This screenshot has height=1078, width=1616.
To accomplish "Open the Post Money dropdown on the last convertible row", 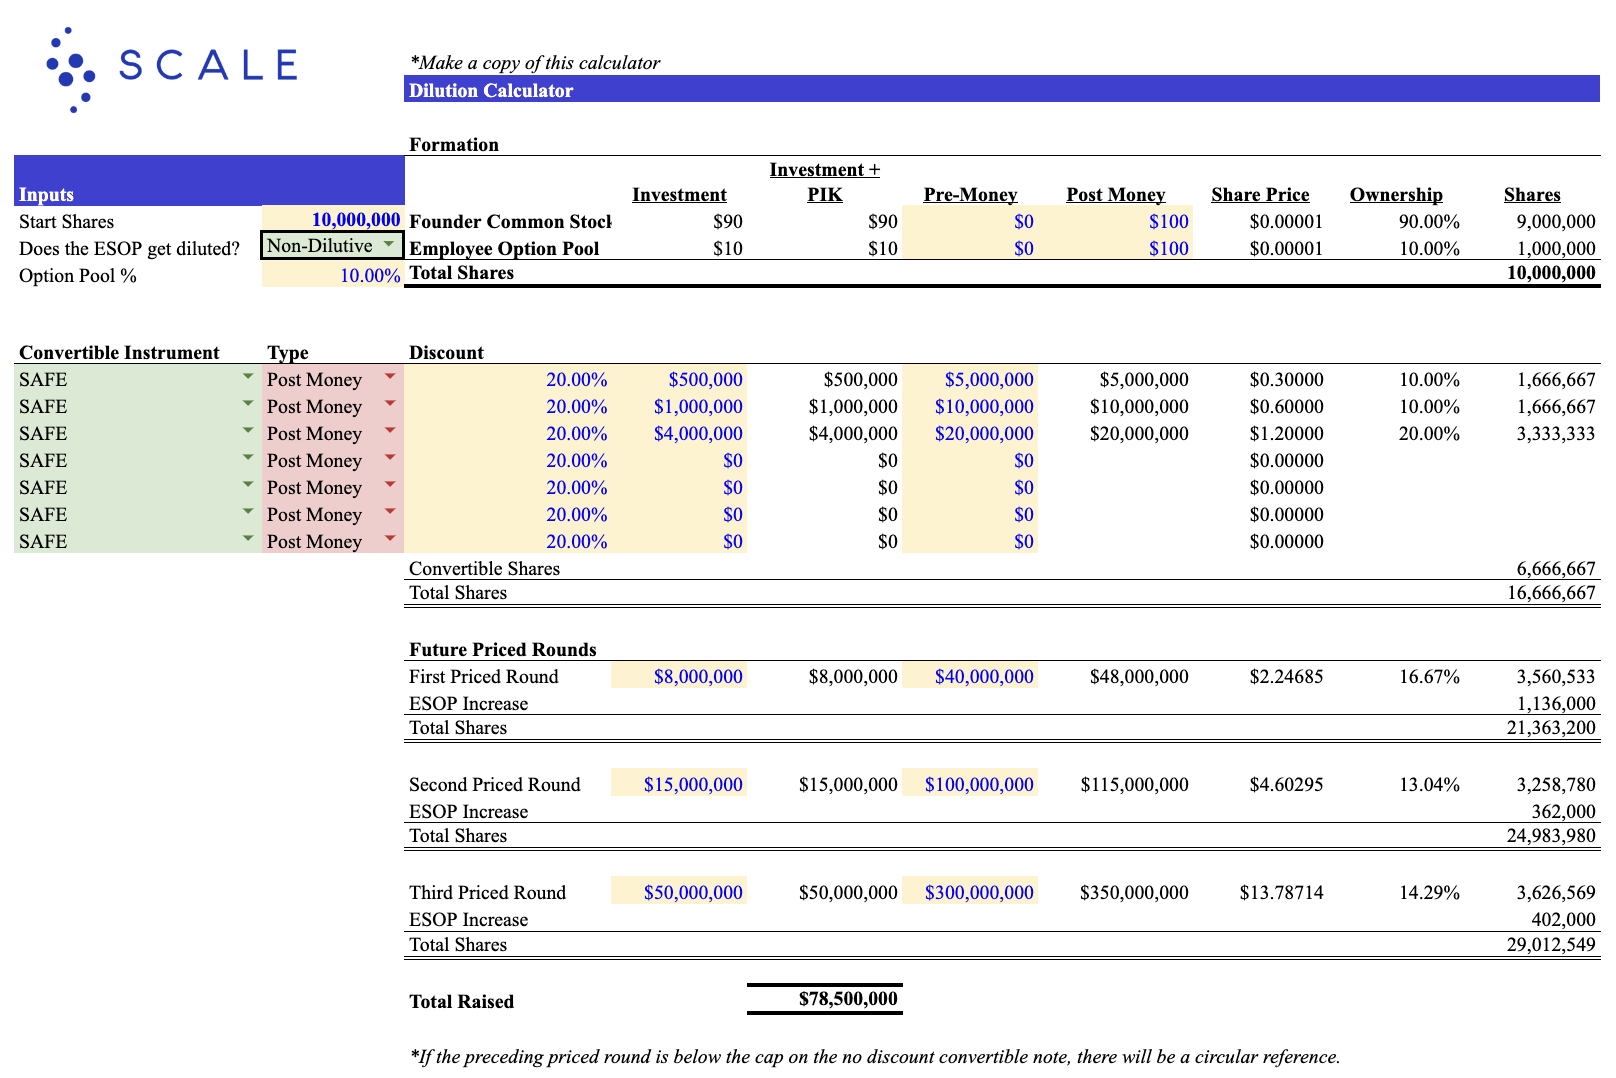I will (x=389, y=541).
